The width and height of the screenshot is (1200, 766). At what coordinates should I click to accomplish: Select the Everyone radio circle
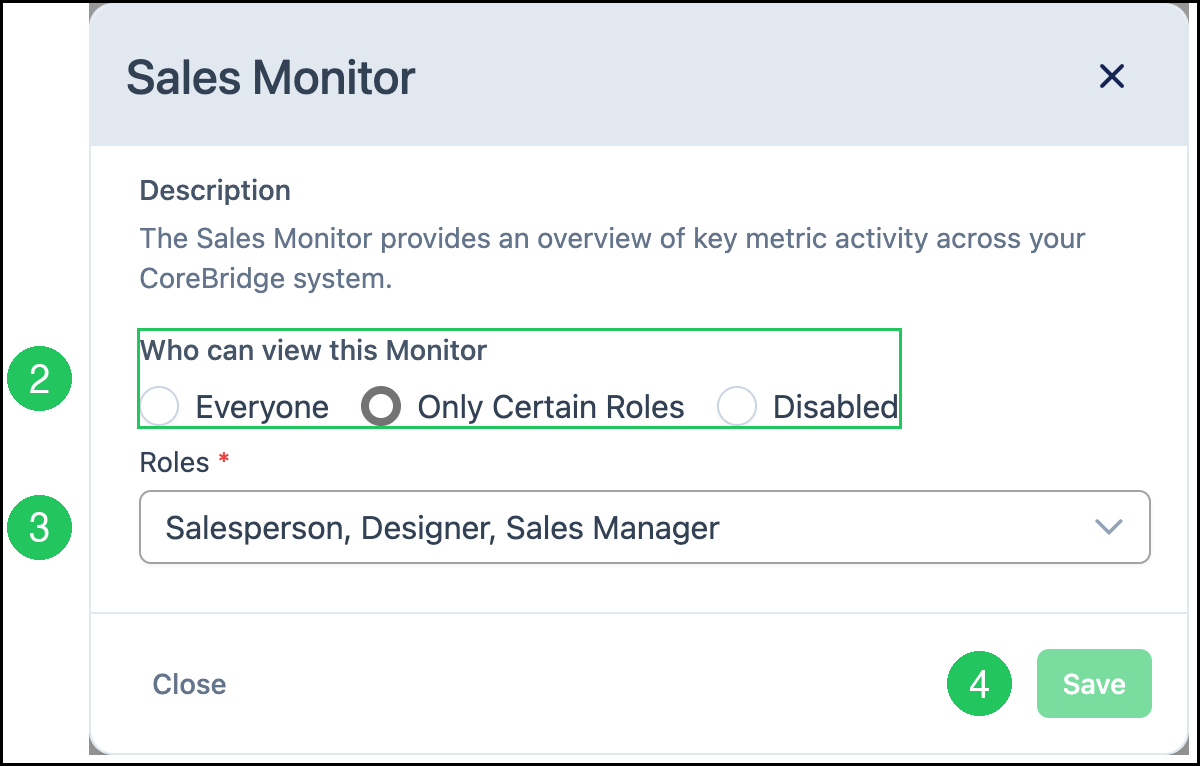click(159, 407)
